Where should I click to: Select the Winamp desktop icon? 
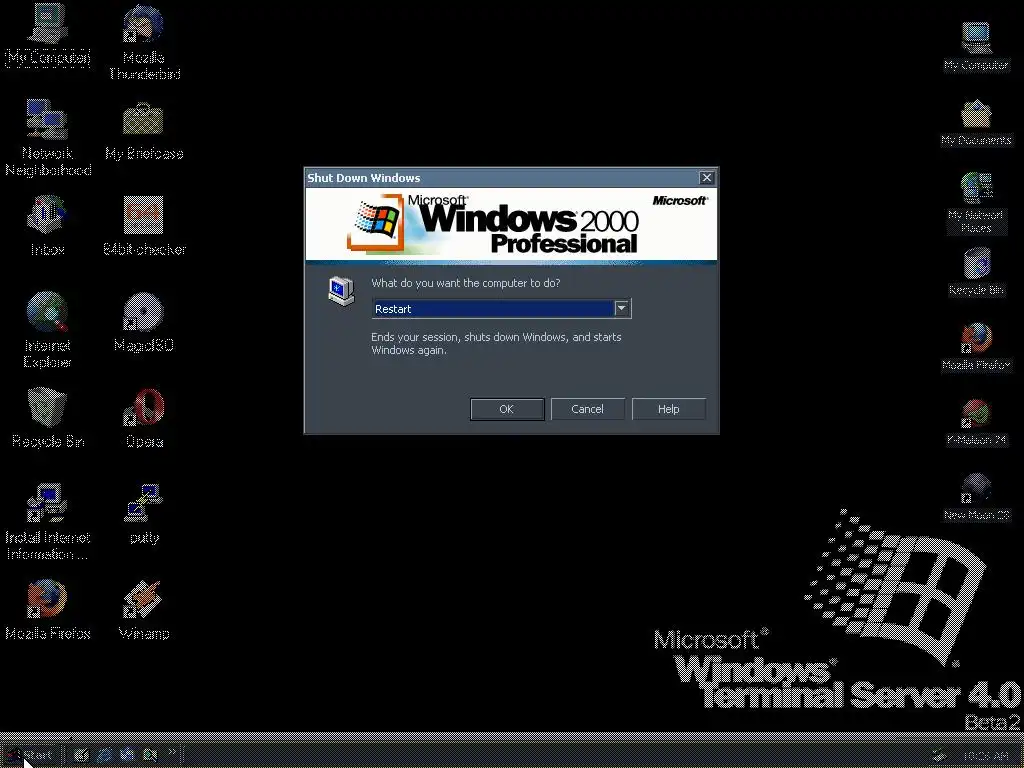[144, 609]
